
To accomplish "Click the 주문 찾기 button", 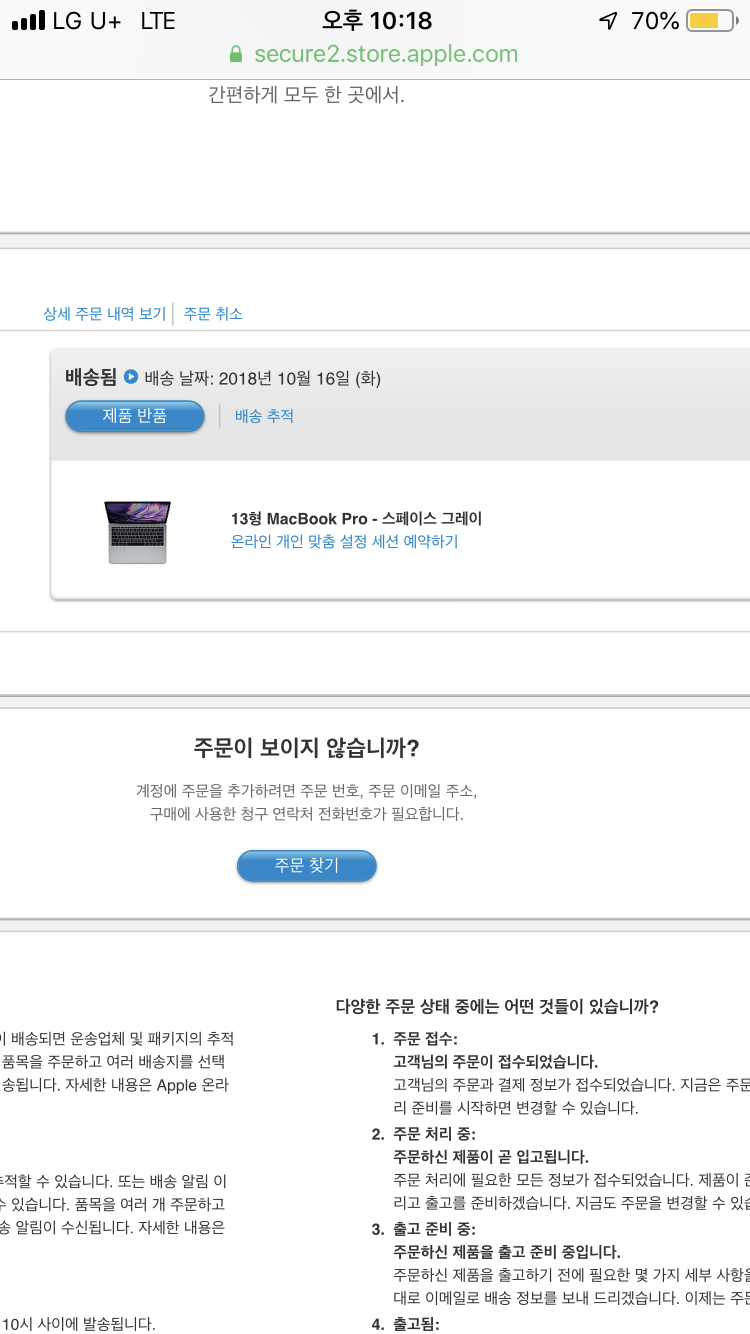I will click(x=307, y=866).
